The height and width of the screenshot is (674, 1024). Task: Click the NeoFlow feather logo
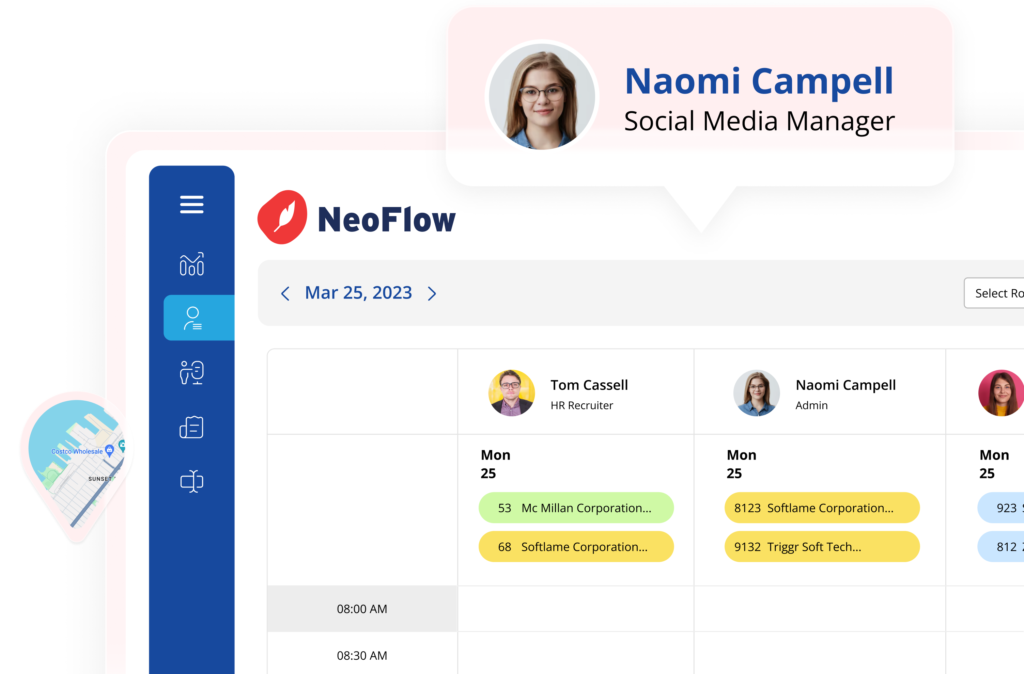pos(283,217)
